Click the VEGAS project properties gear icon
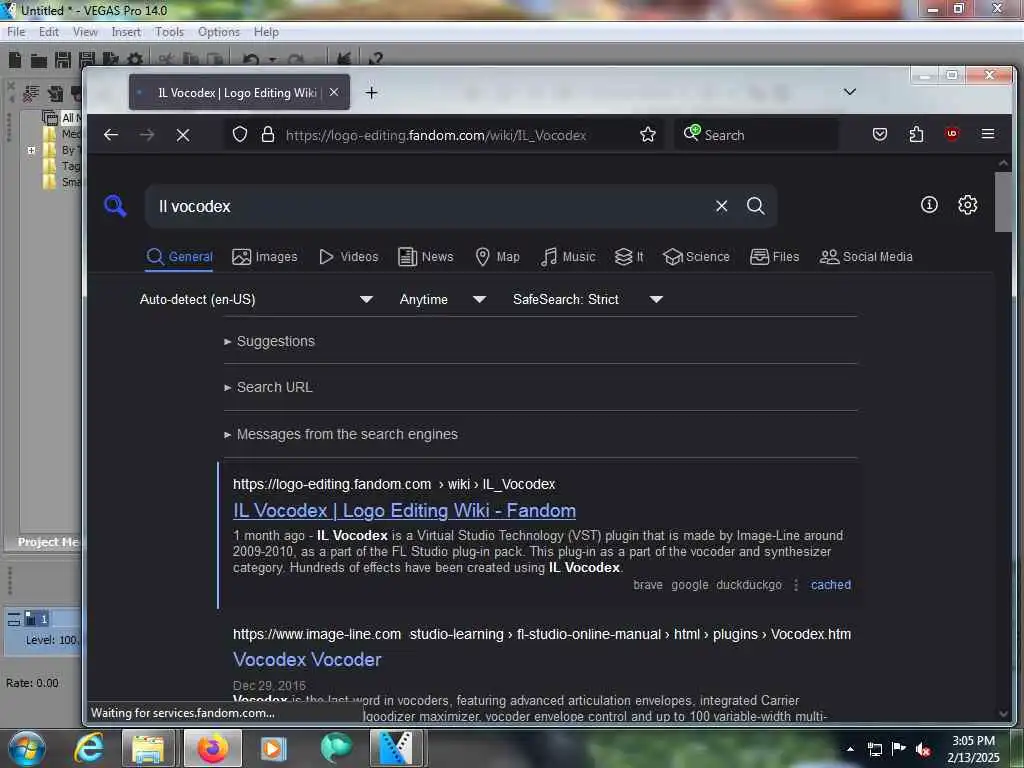Screen dimensions: 1024x768 pos(135,60)
